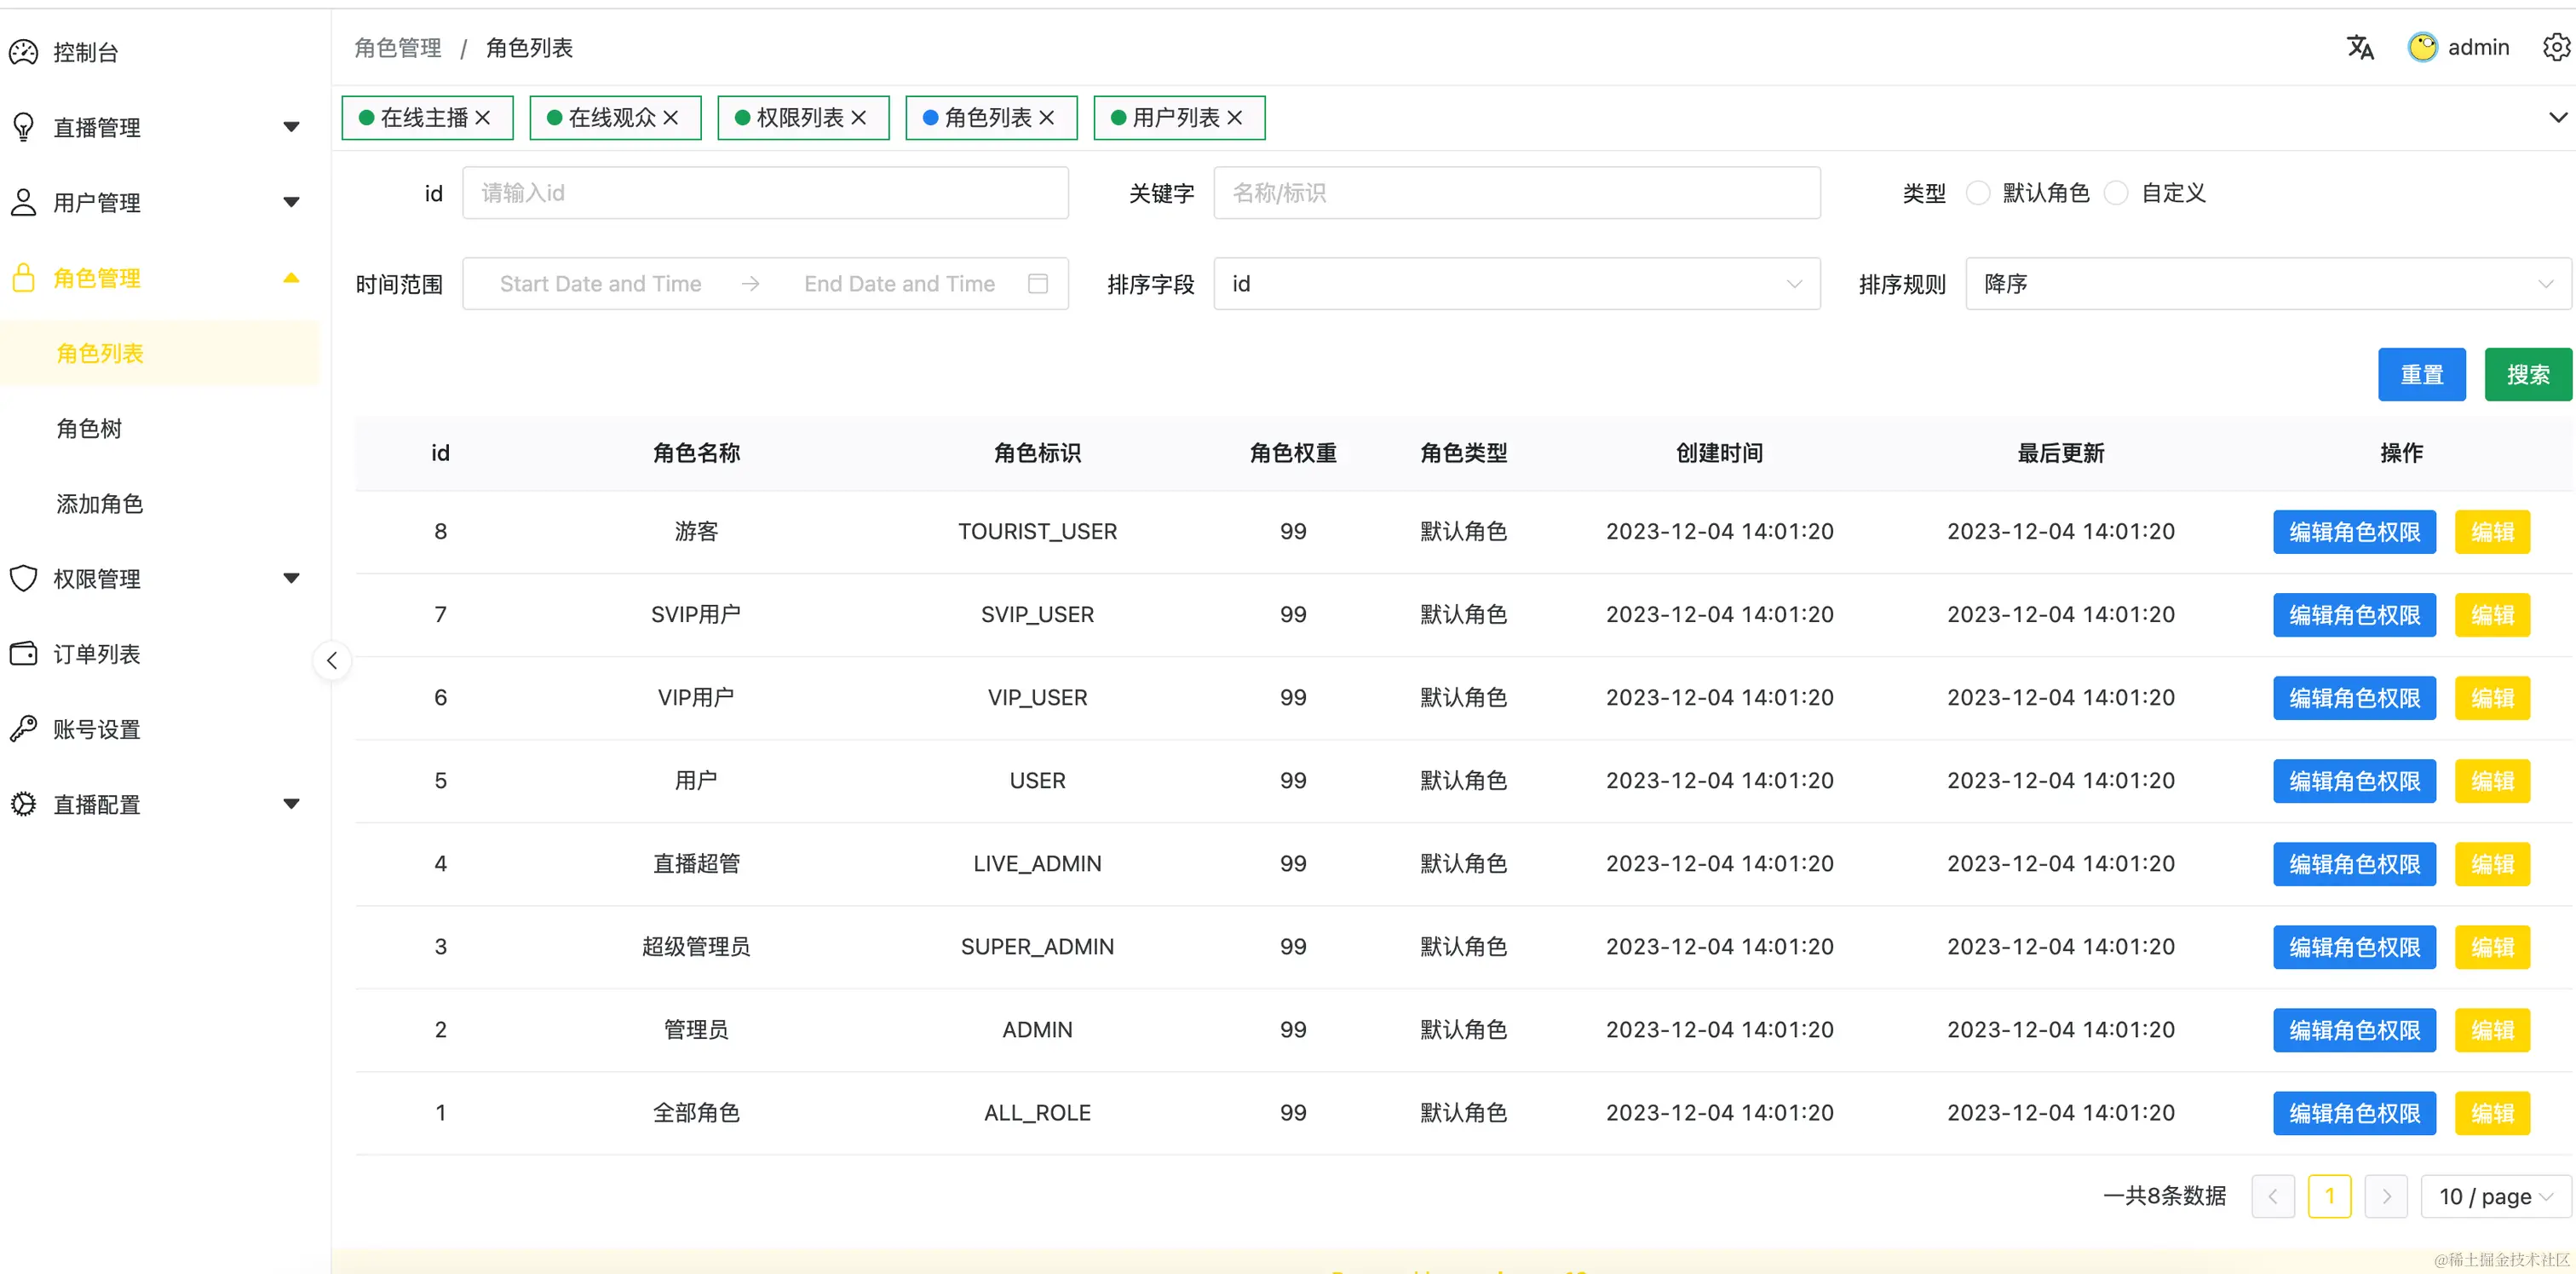This screenshot has width=2576, height=1274.
Task: Close the 在线主播 tab
Action: pyautogui.click(x=483, y=118)
